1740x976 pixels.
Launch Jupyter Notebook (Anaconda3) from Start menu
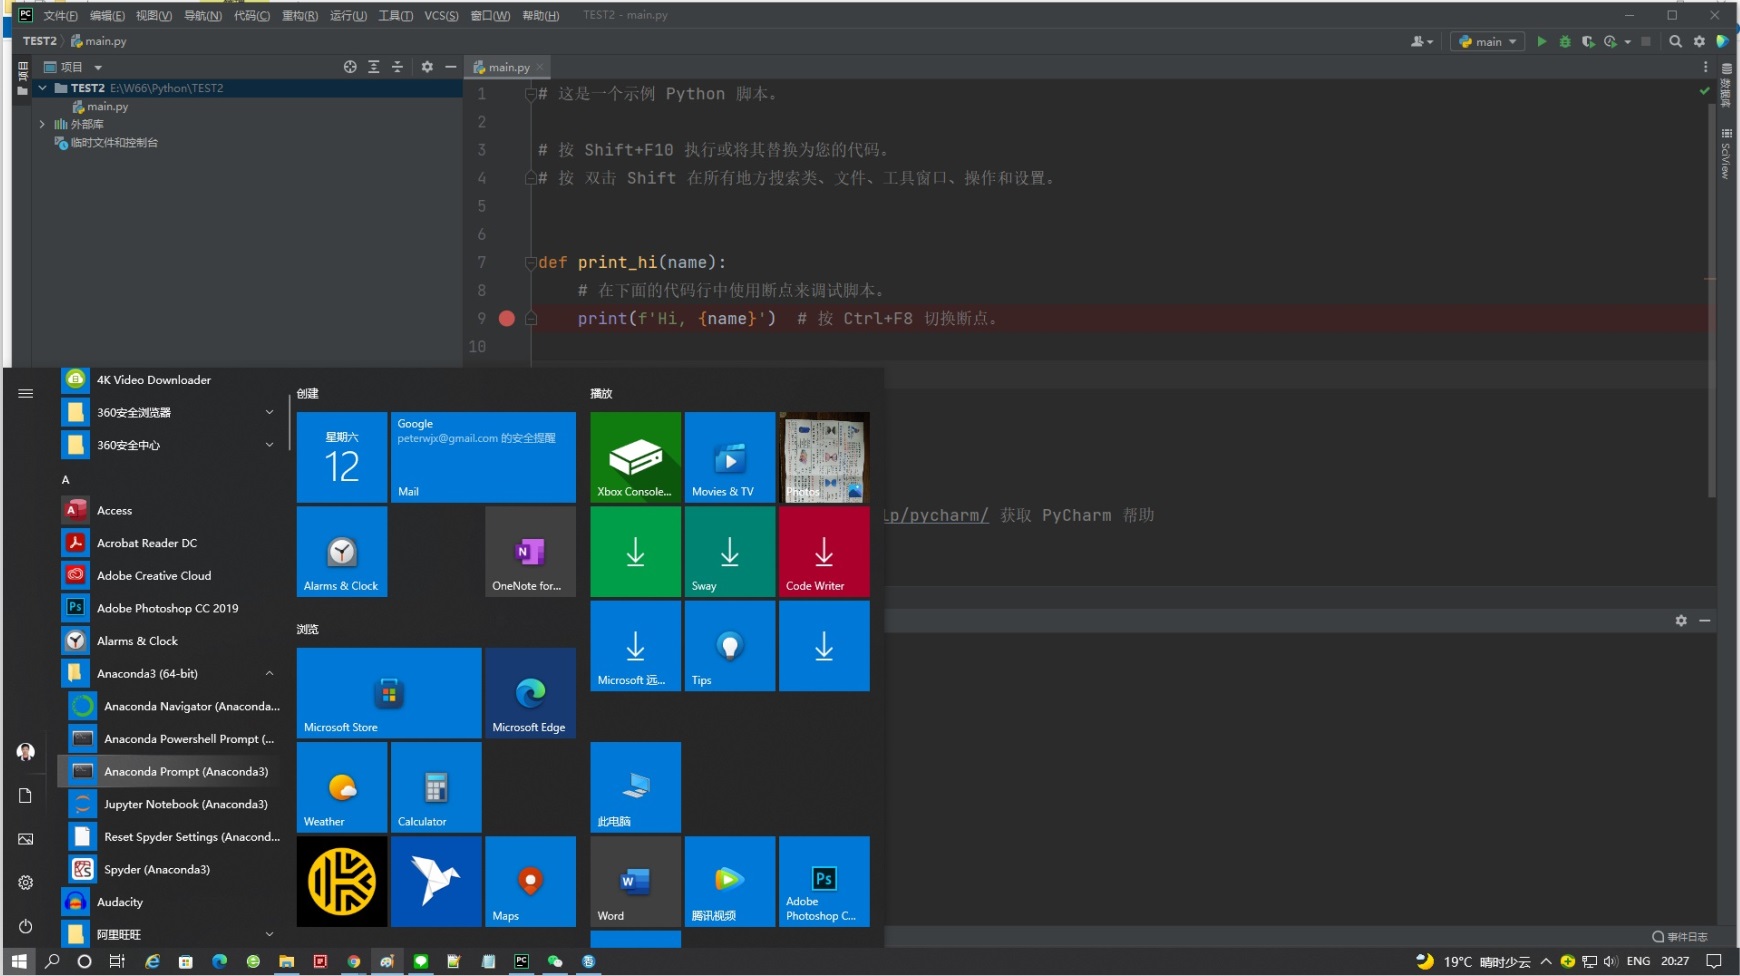[188, 803]
